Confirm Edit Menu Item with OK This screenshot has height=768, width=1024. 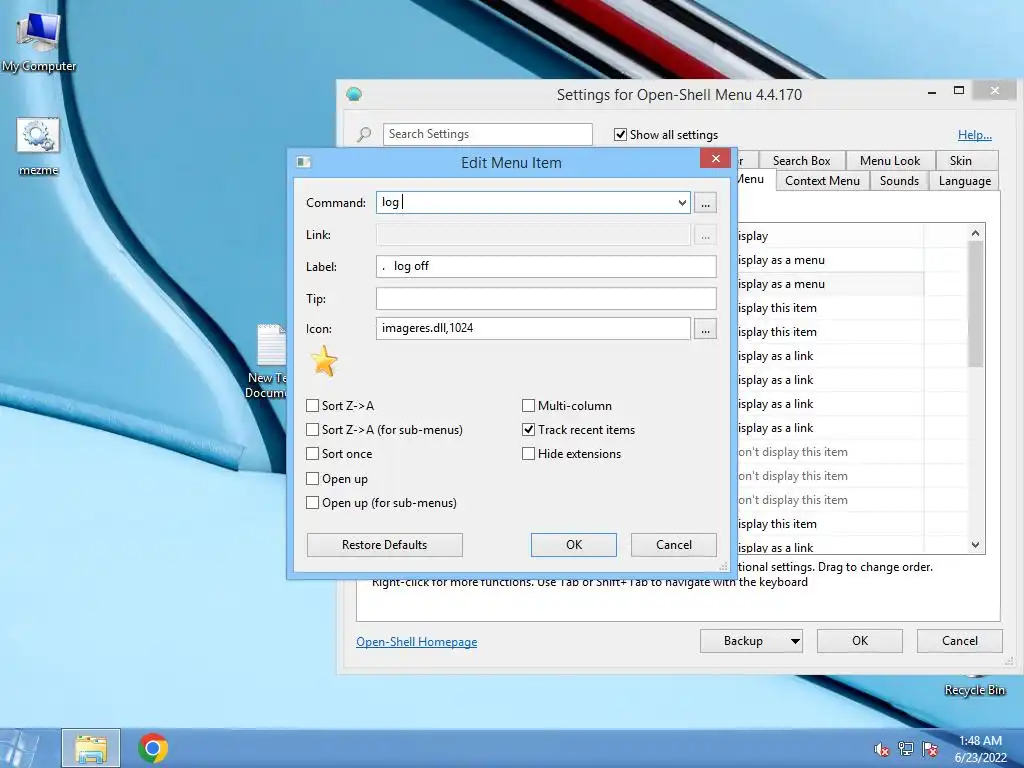tap(573, 545)
